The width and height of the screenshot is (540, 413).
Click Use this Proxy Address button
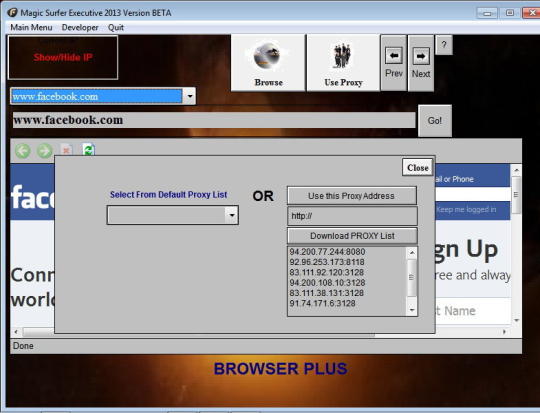(352, 196)
